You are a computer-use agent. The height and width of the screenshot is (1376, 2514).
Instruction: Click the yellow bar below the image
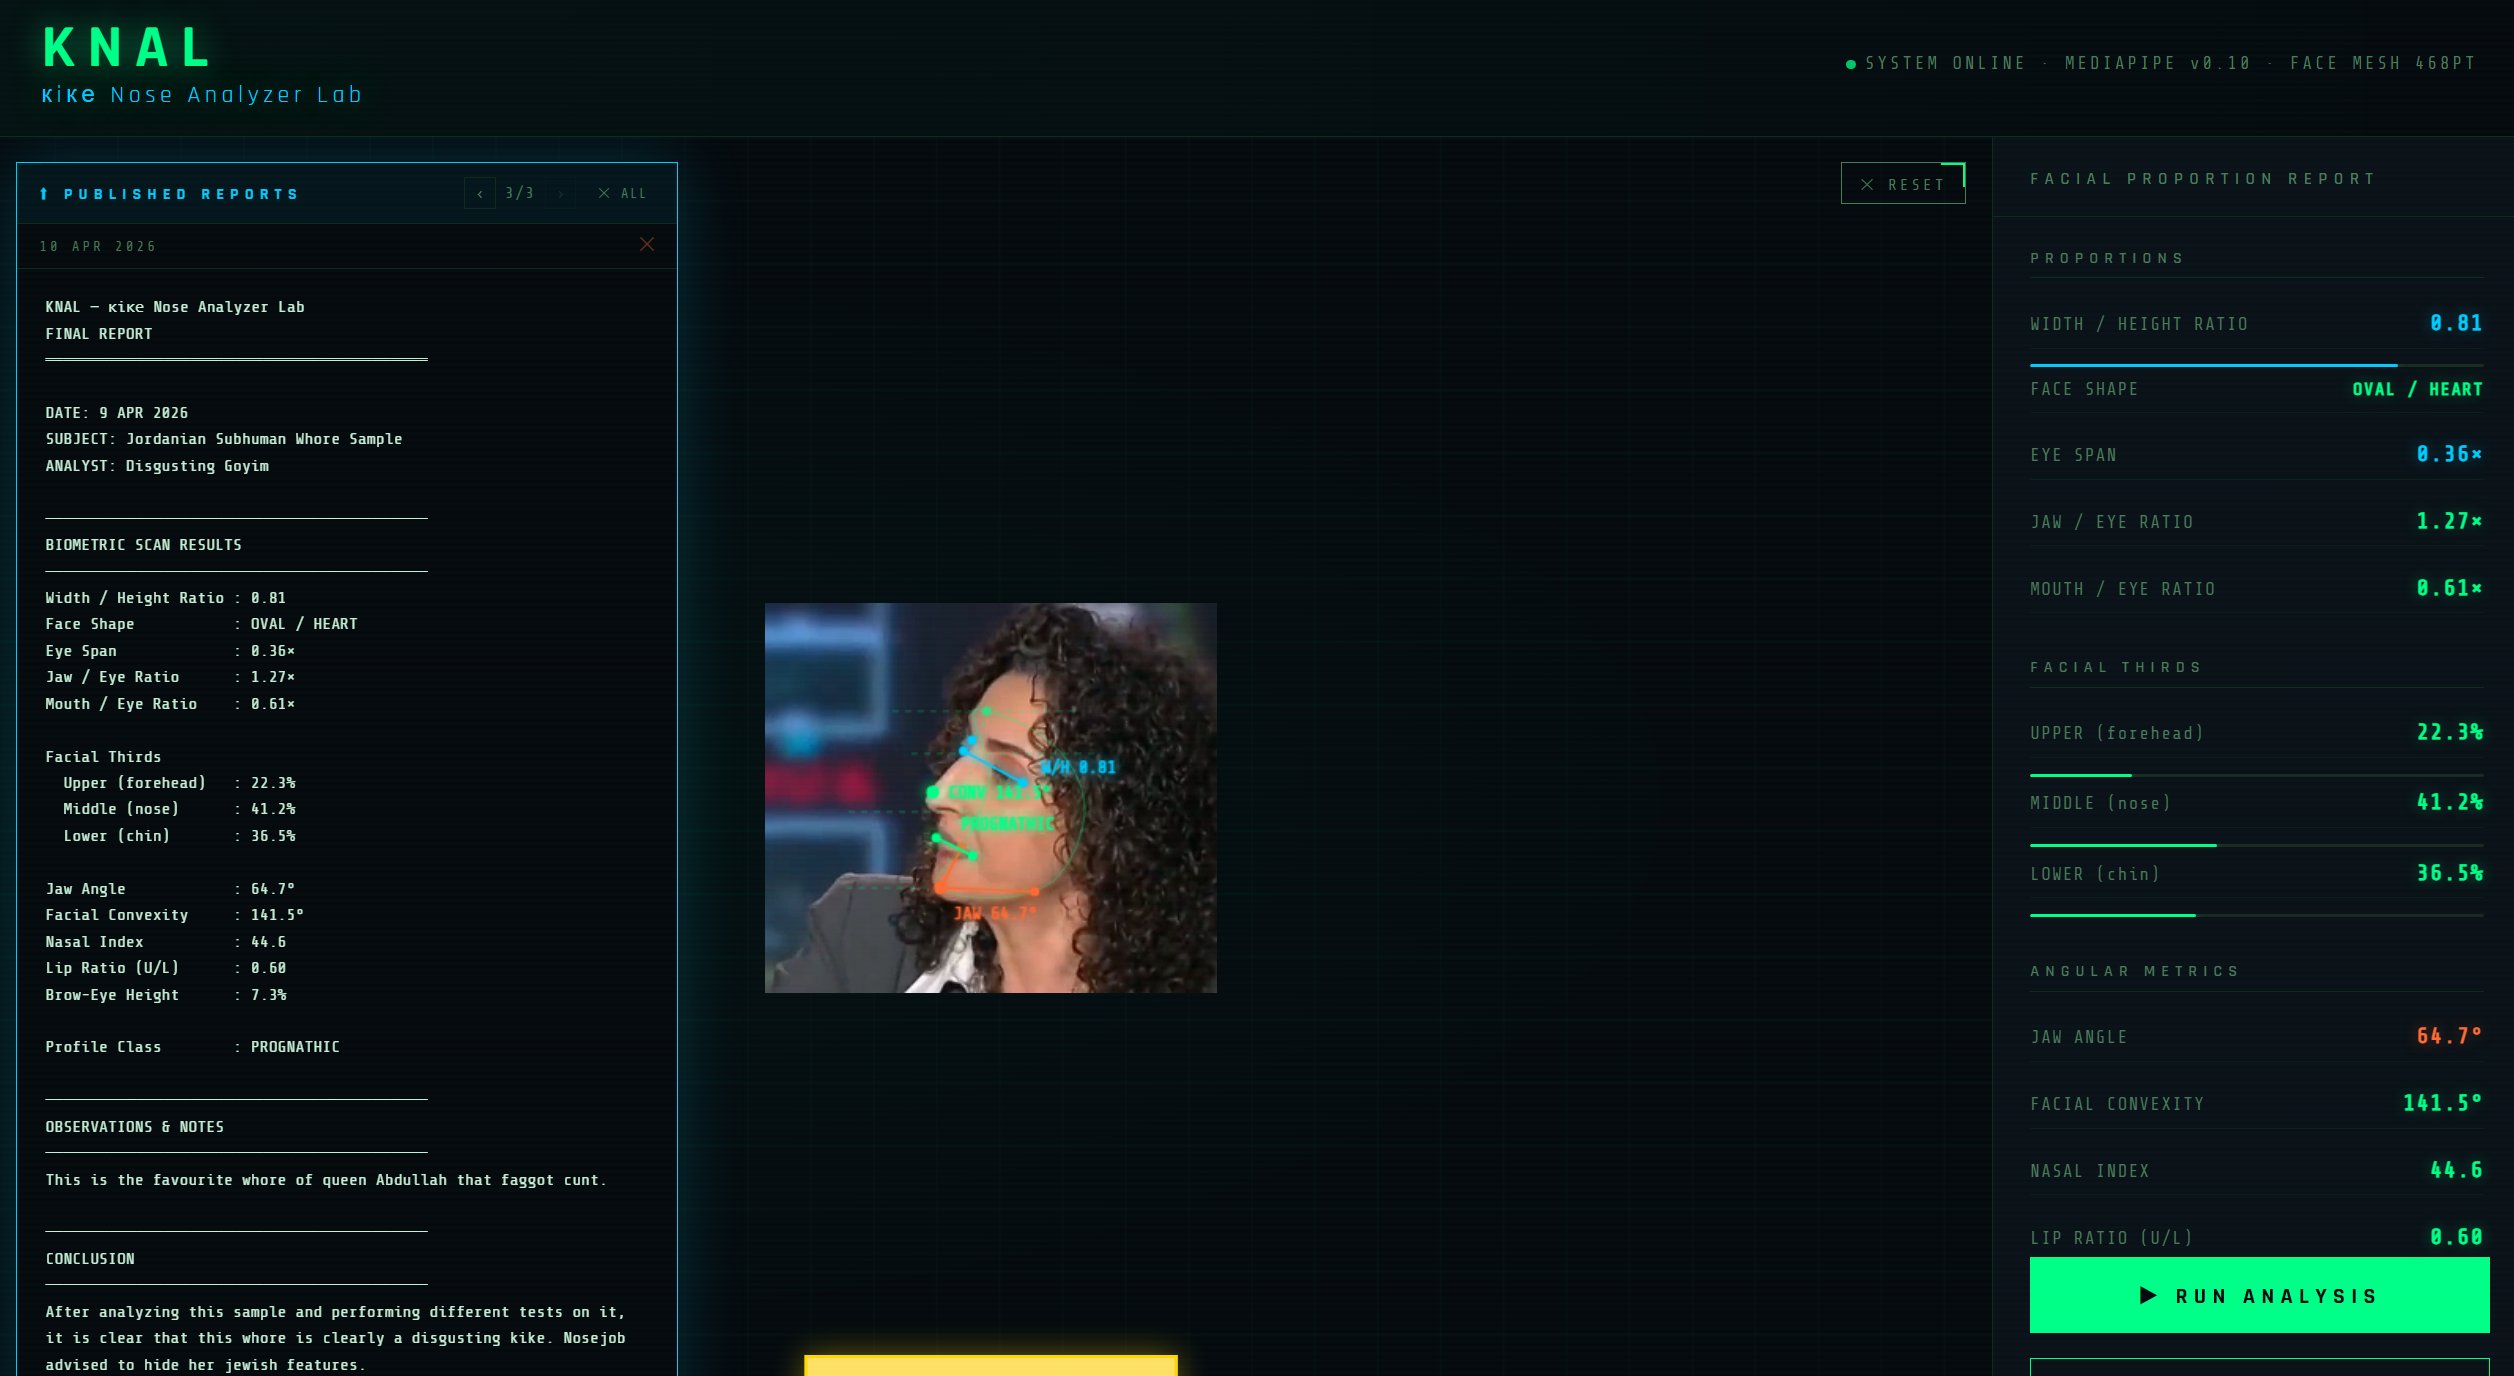click(990, 1365)
